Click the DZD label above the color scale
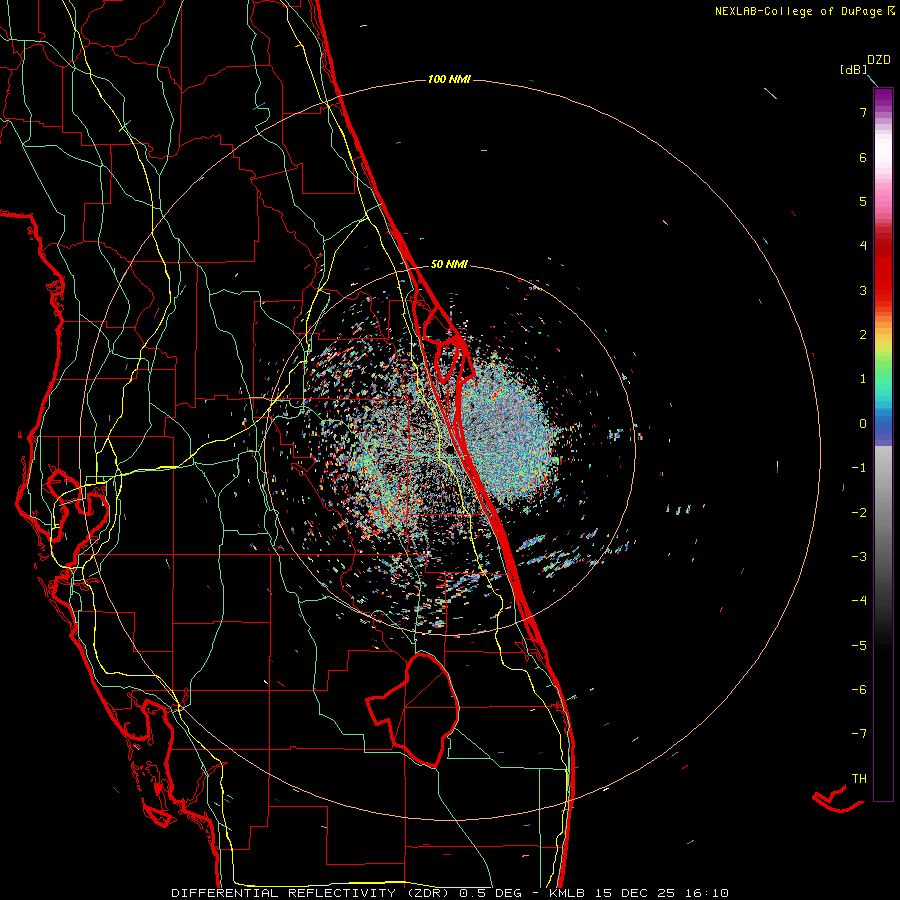The width and height of the screenshot is (900, 900). pyautogui.click(x=879, y=60)
